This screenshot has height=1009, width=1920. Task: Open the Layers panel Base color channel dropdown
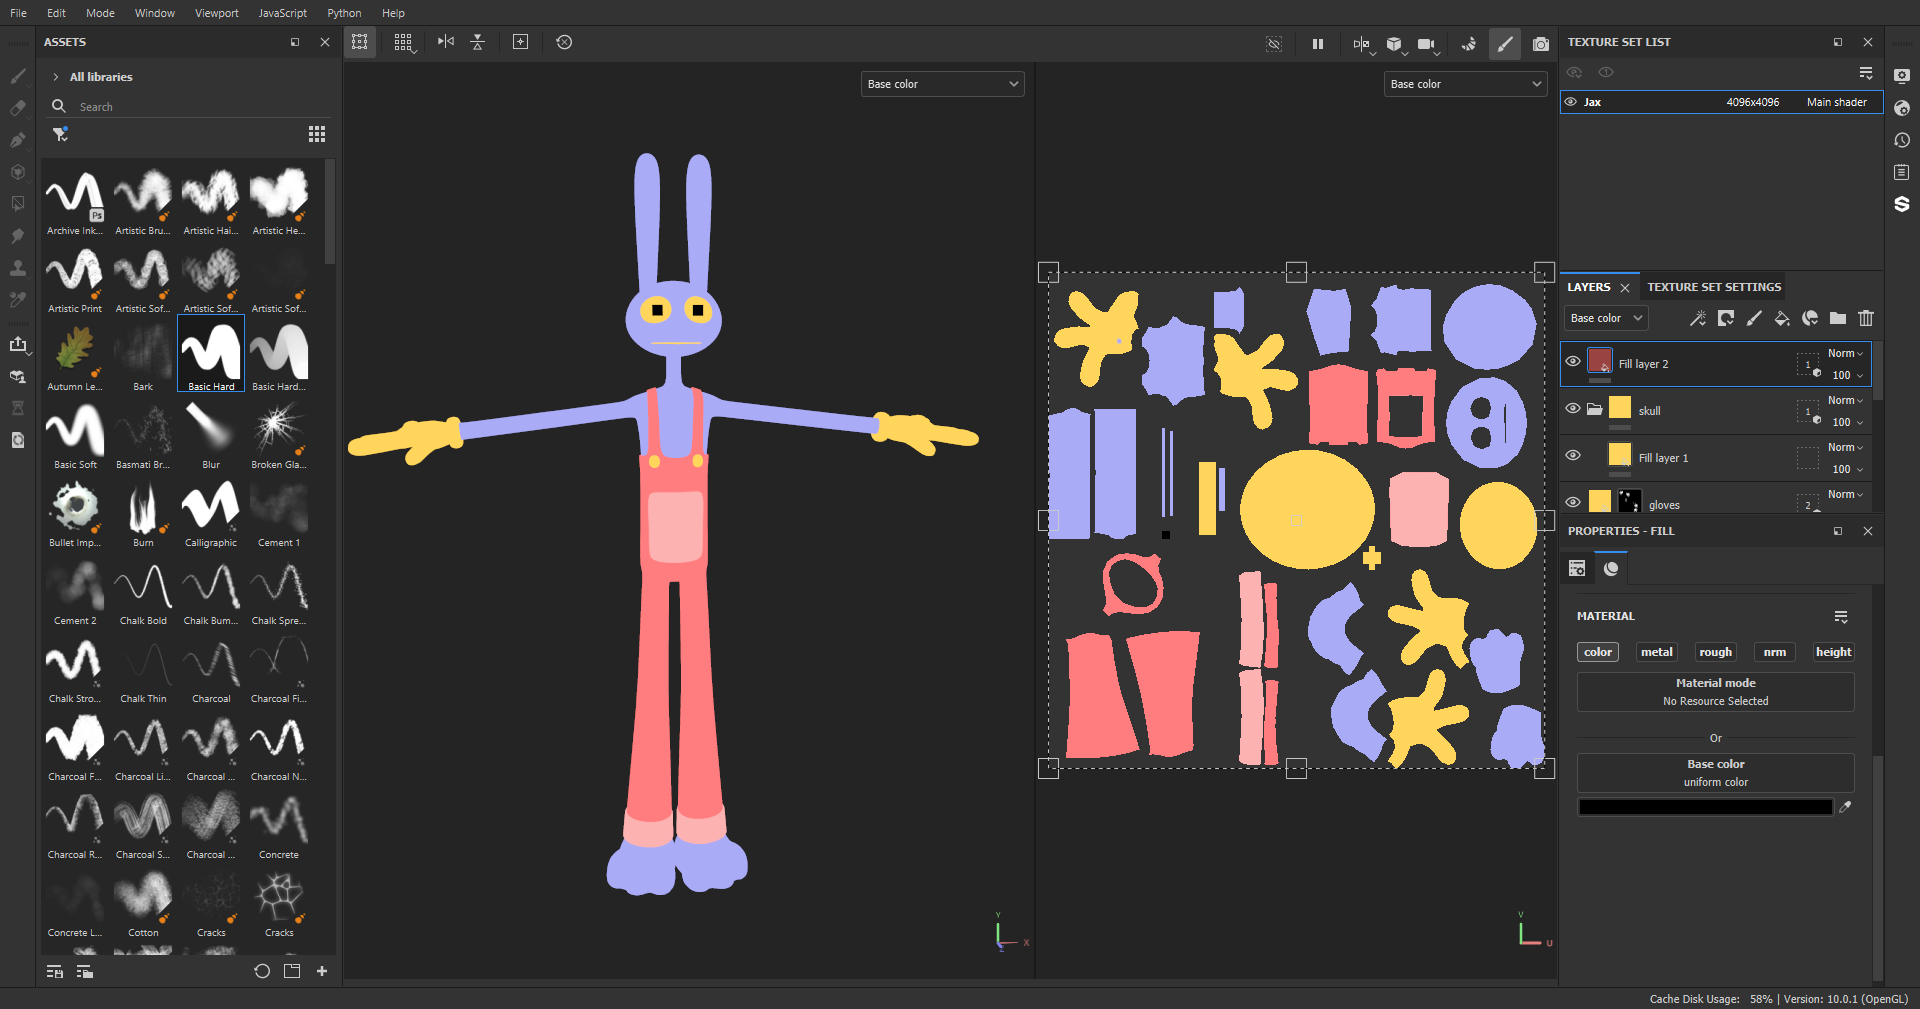pos(1606,318)
